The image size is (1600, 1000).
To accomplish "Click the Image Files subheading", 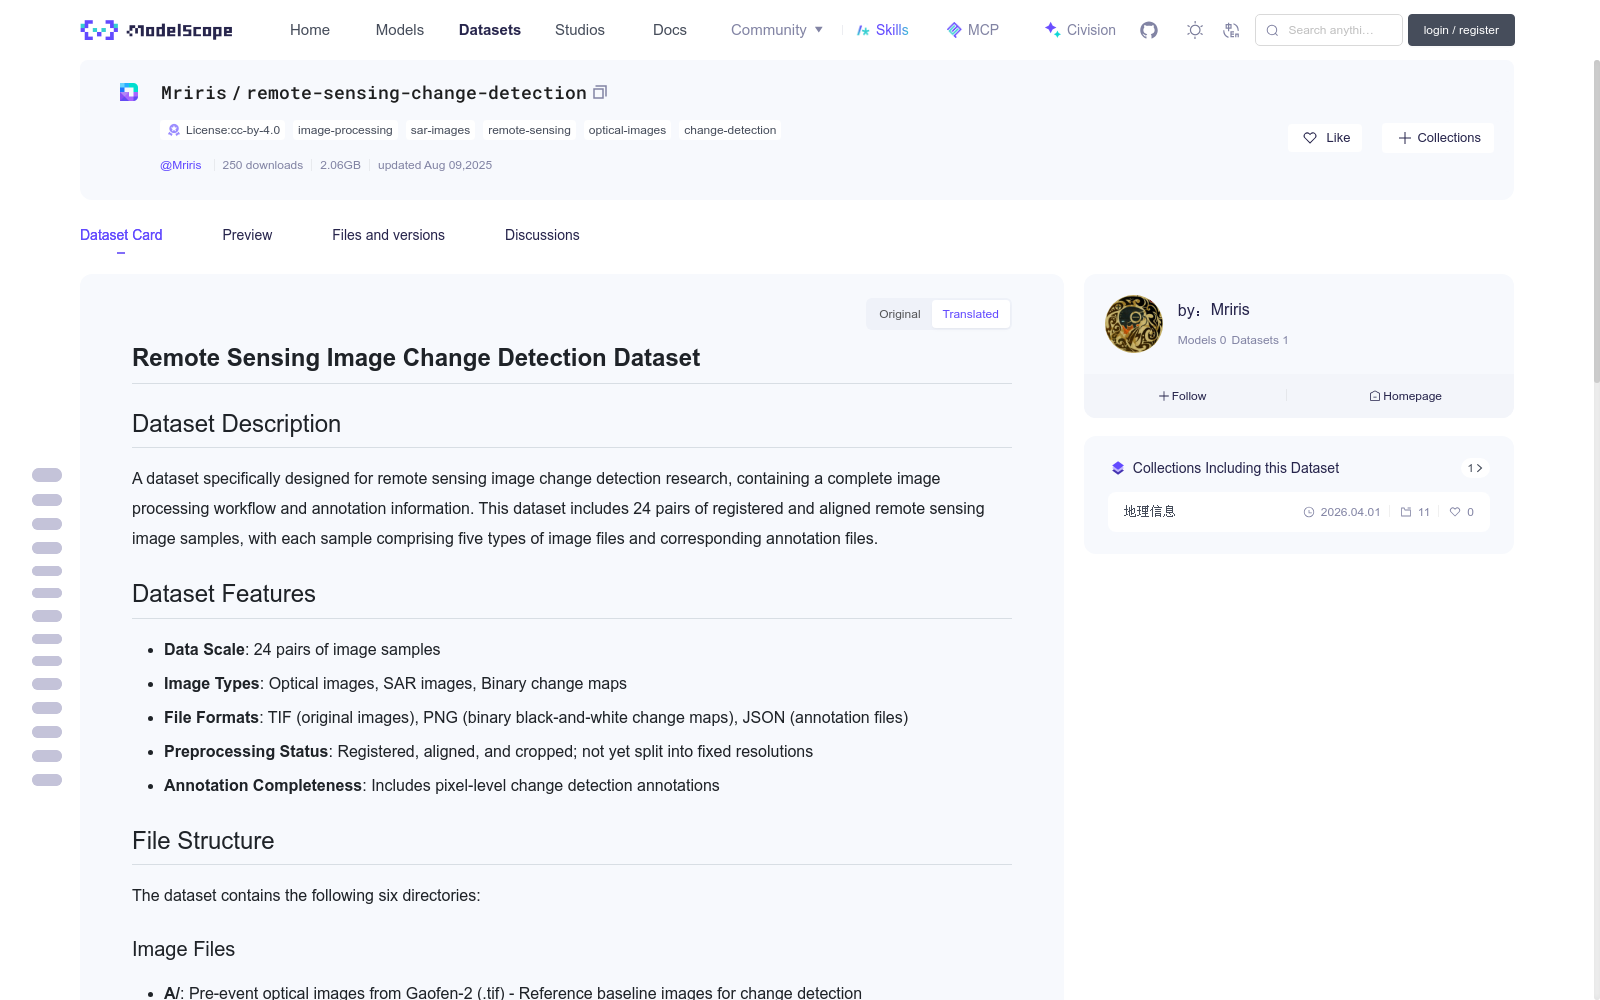I will click(x=183, y=949).
